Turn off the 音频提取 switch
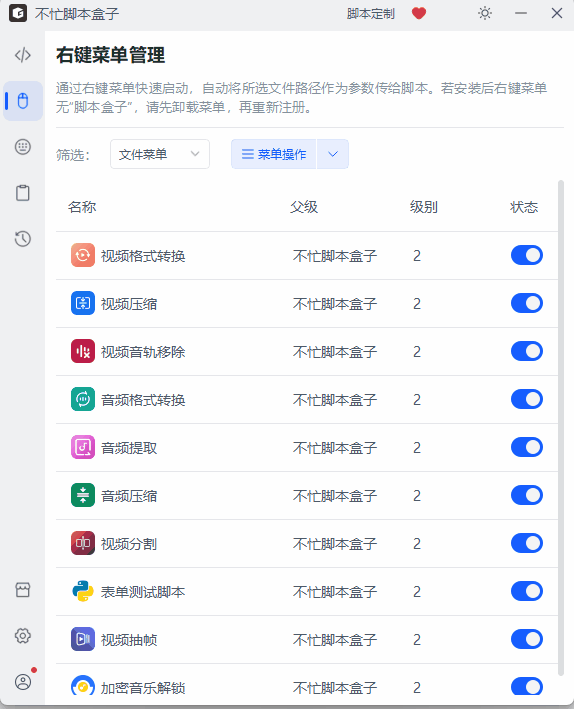Viewport: 574px width, 709px height. [527, 447]
